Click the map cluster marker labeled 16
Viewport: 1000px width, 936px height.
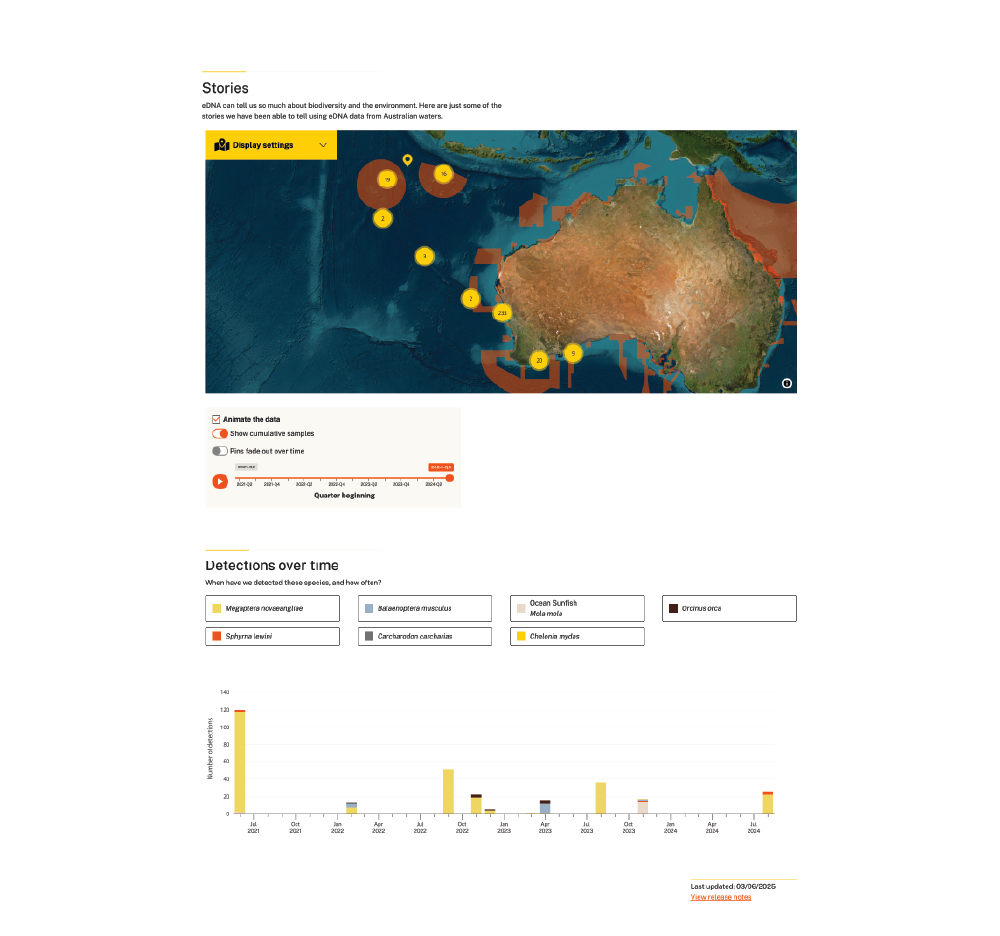click(x=443, y=174)
